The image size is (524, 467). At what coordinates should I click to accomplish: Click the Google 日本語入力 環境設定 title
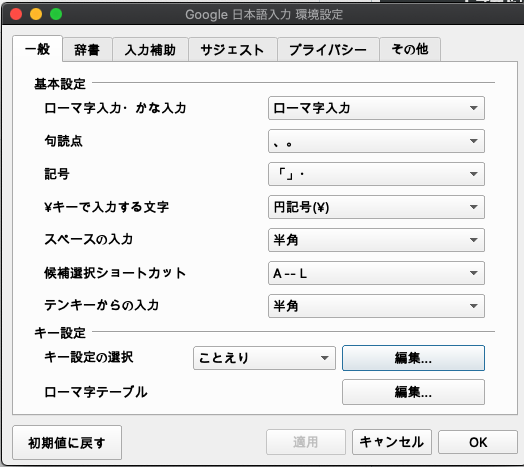pyautogui.click(x=264, y=15)
